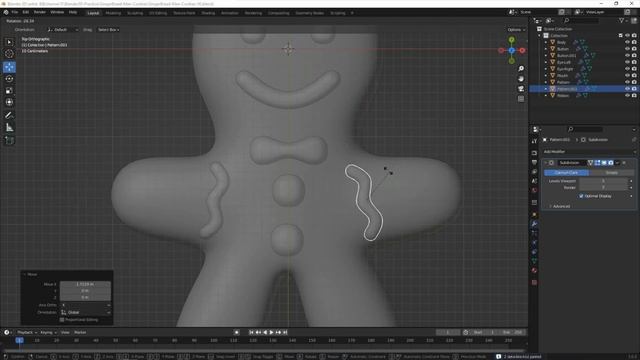The height and width of the screenshot is (360, 640).
Task: Click the Move X value field
Action: [85, 284]
